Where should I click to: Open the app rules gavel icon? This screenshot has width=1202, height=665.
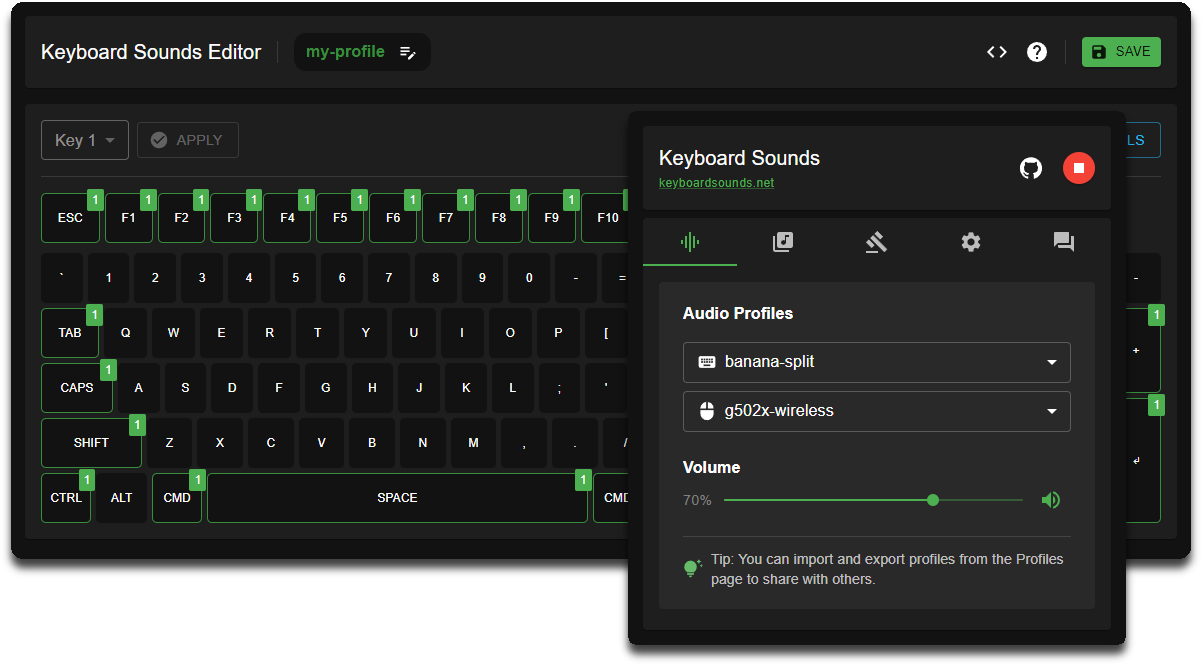pyautogui.click(x=876, y=242)
